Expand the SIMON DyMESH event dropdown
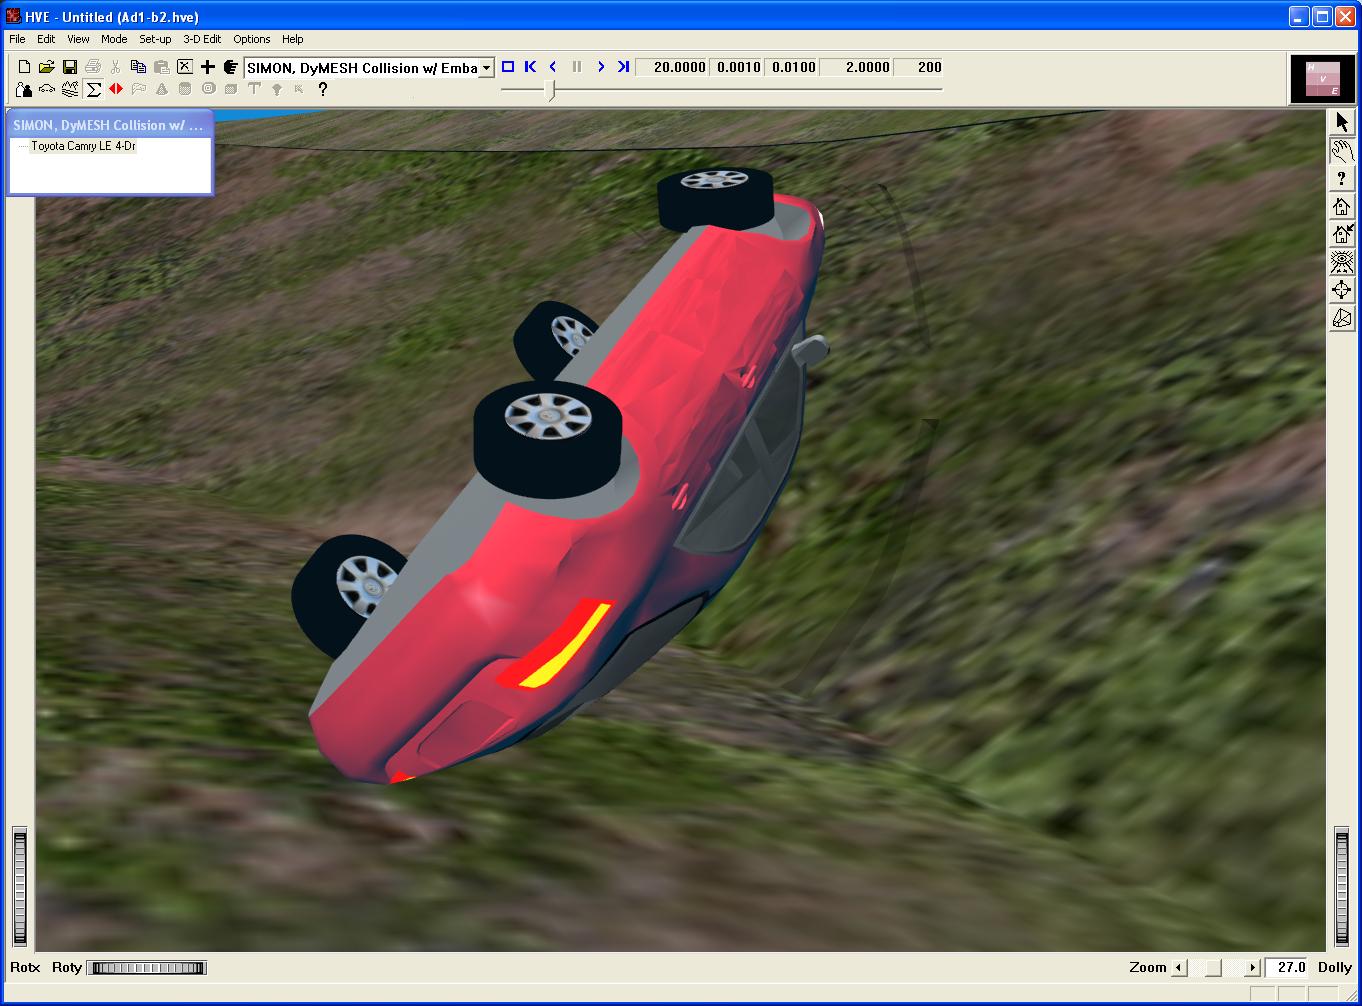This screenshot has height=1006, width=1362. point(486,68)
